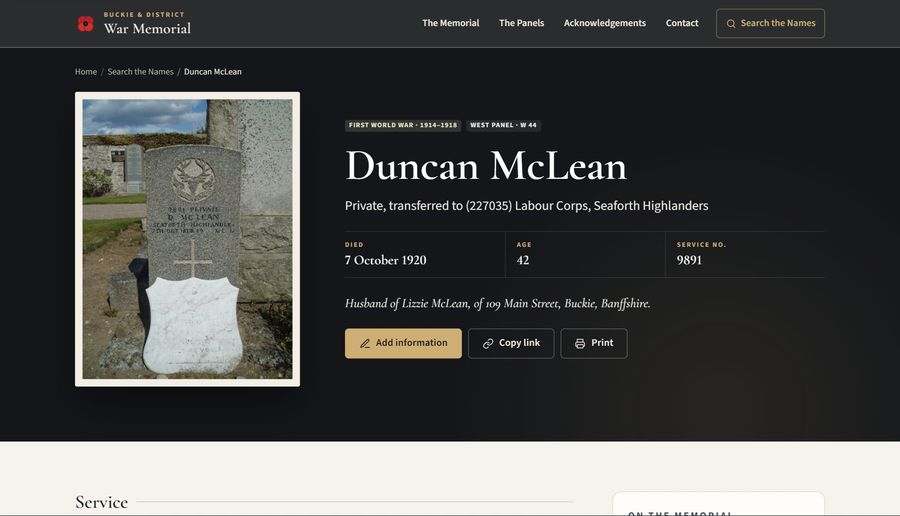Print the memorial record
The height and width of the screenshot is (516, 900).
(x=593, y=343)
